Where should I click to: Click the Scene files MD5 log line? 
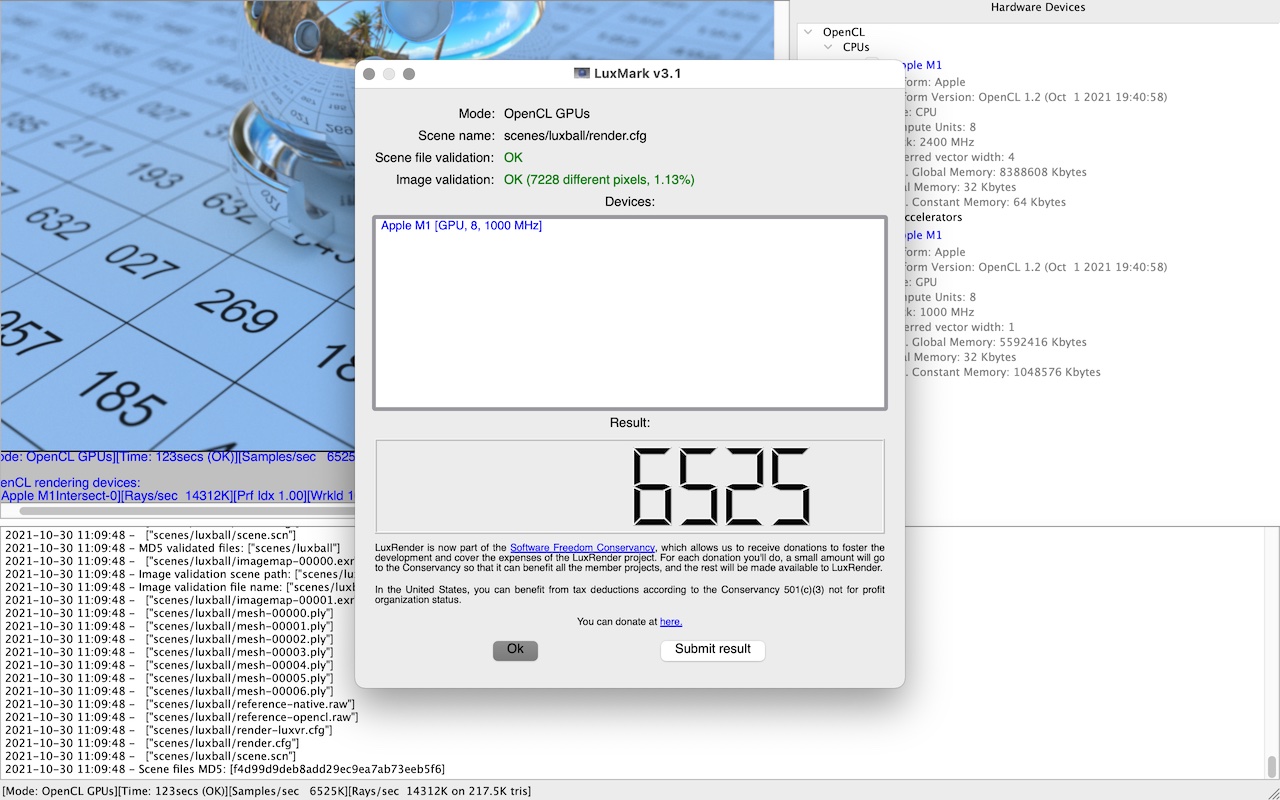(x=225, y=769)
